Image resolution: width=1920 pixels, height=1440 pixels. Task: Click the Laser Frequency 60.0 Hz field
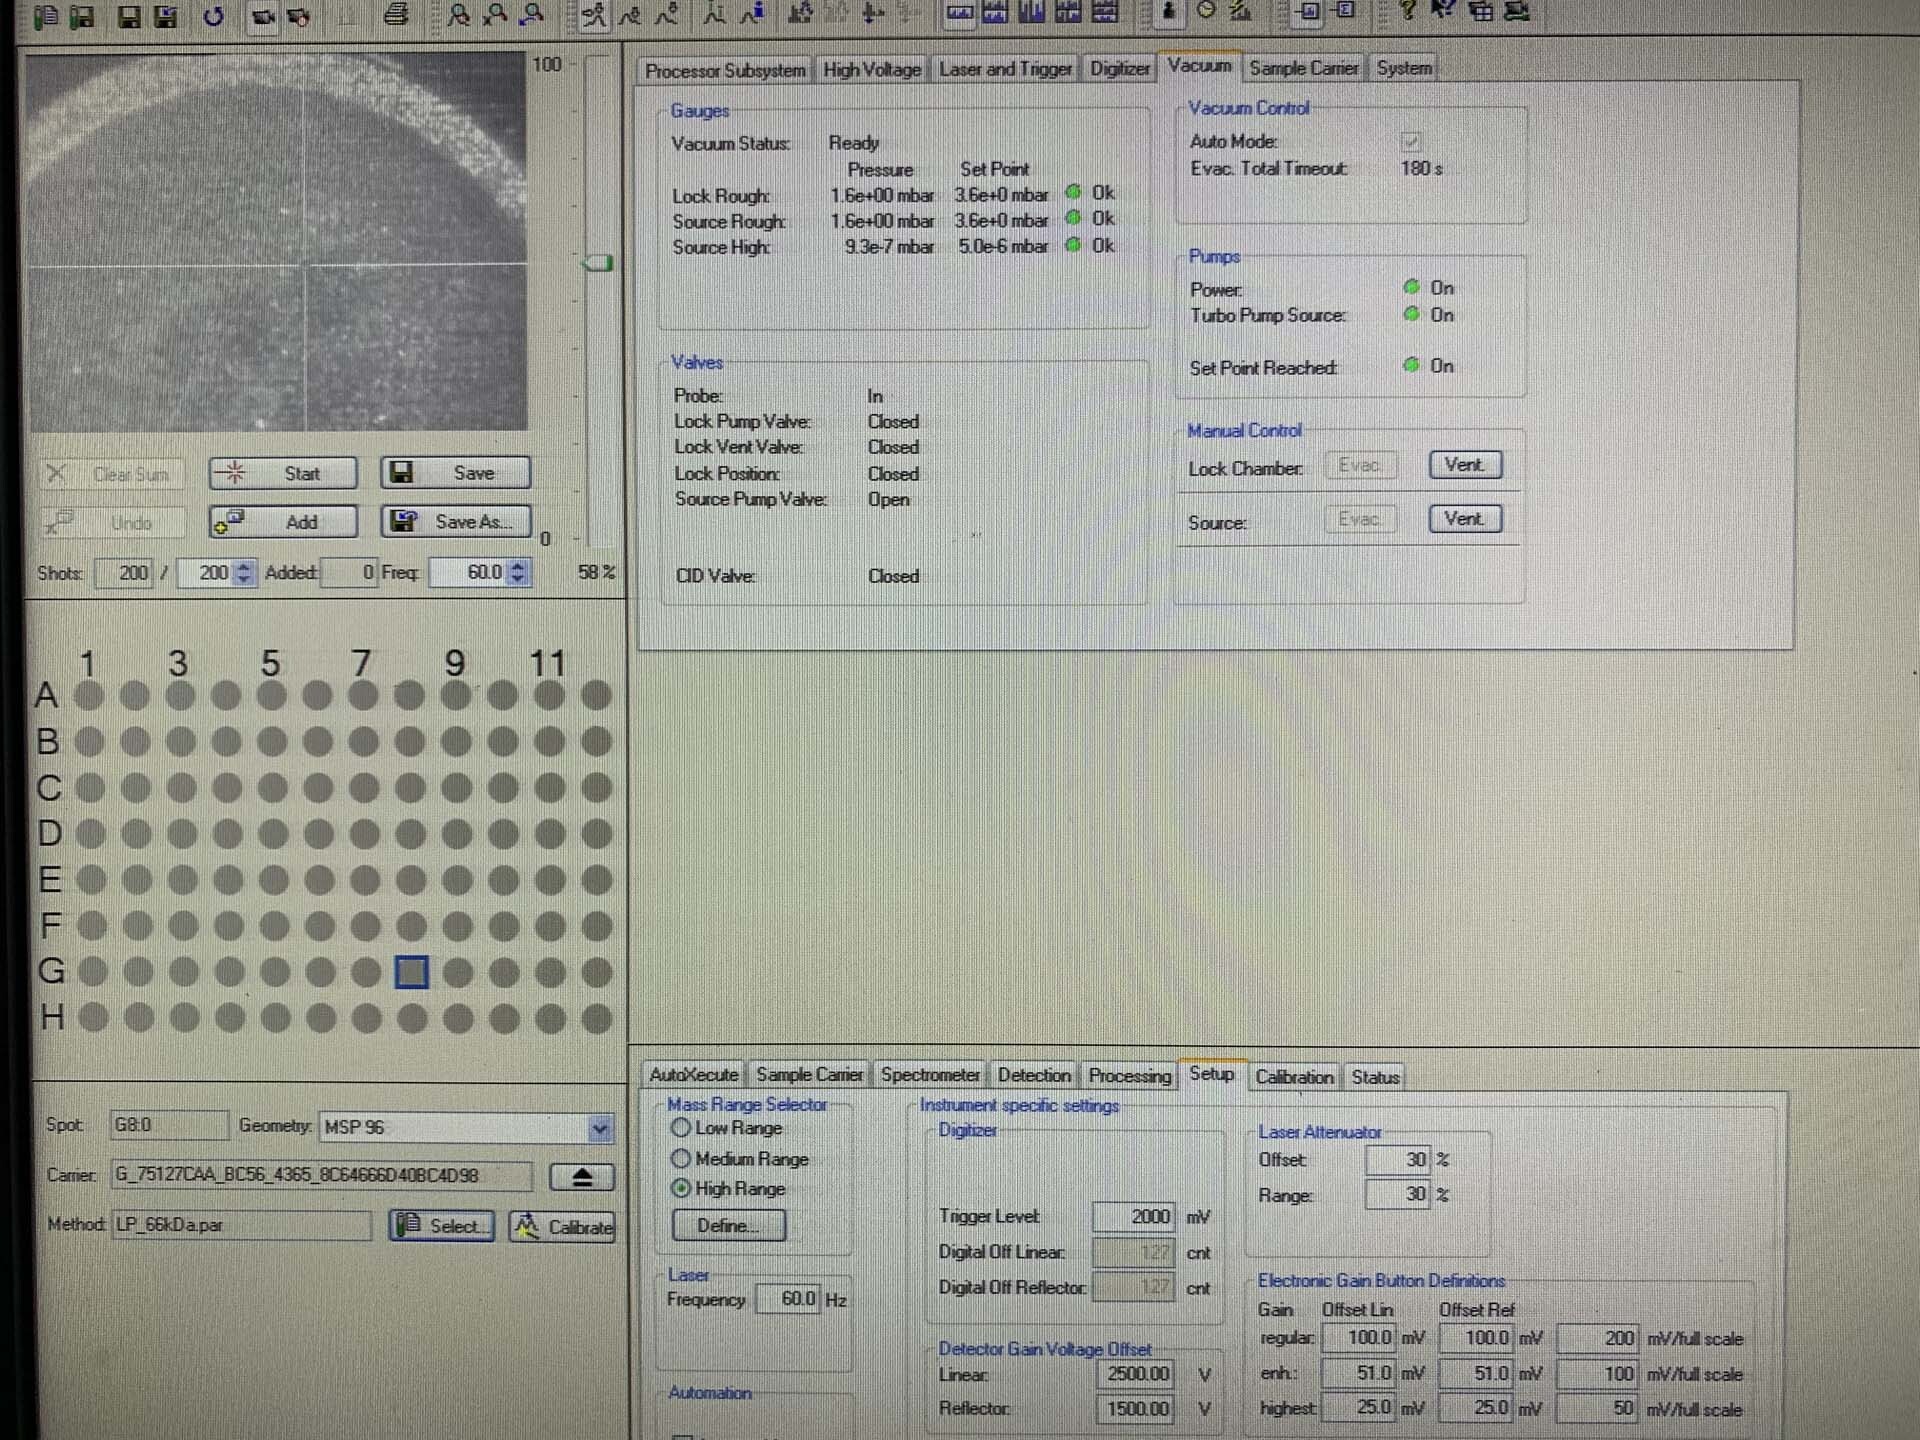(787, 1299)
